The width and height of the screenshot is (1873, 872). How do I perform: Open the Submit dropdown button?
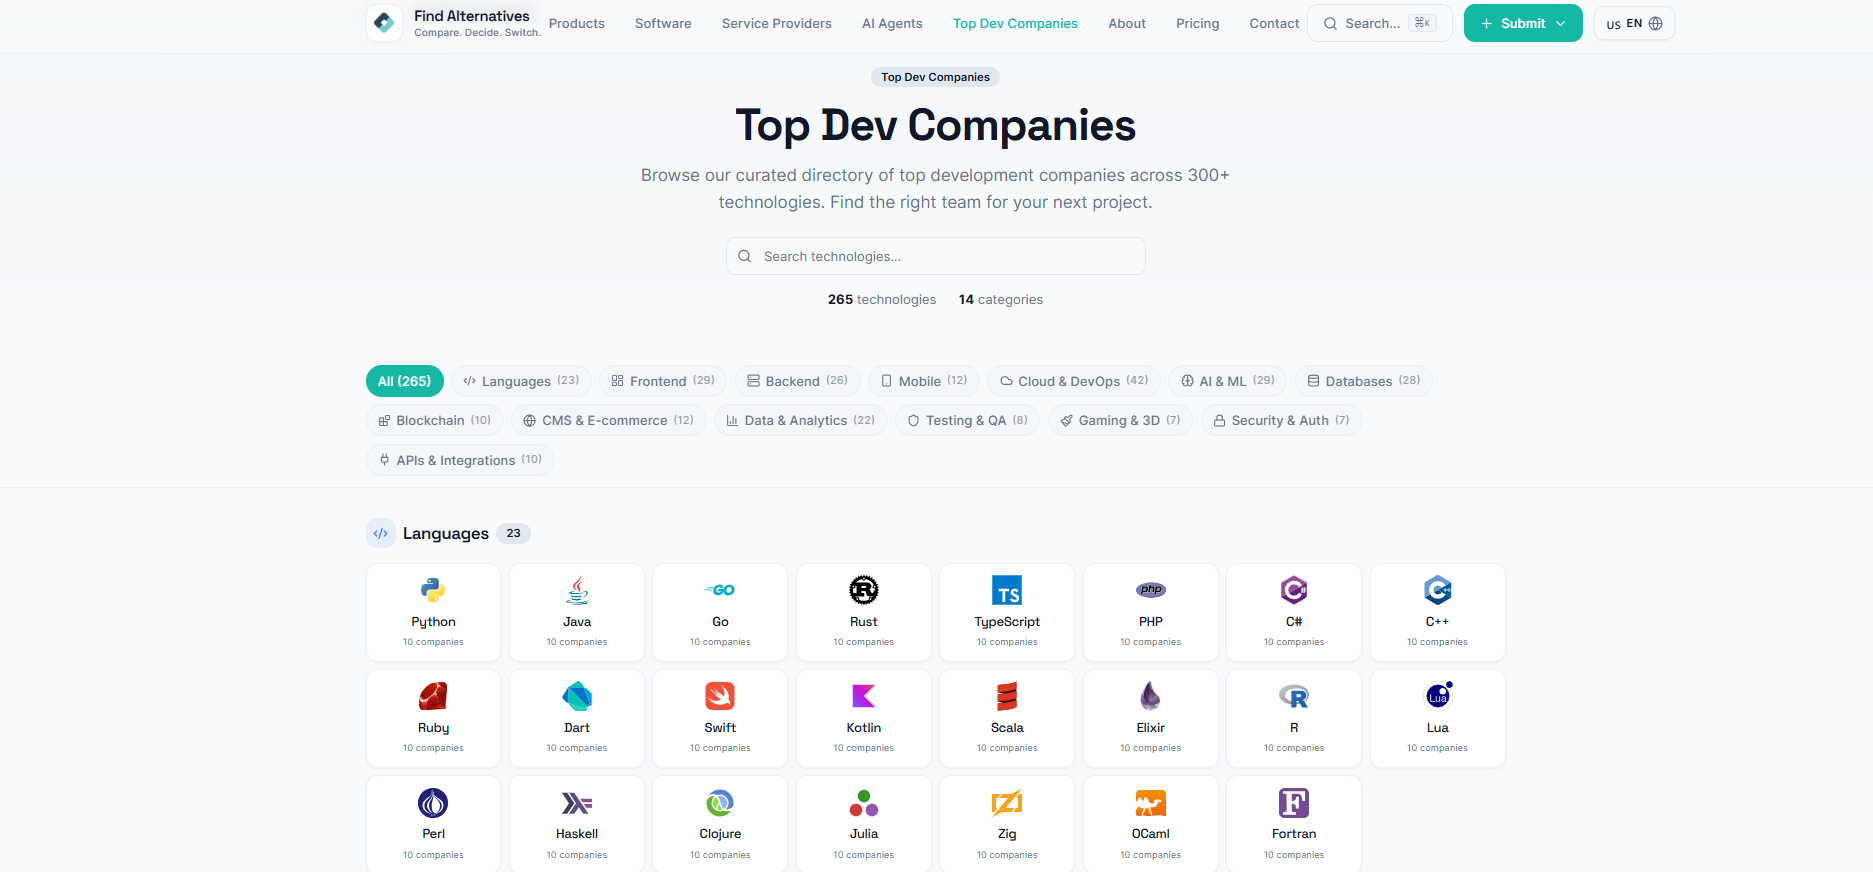[1523, 23]
